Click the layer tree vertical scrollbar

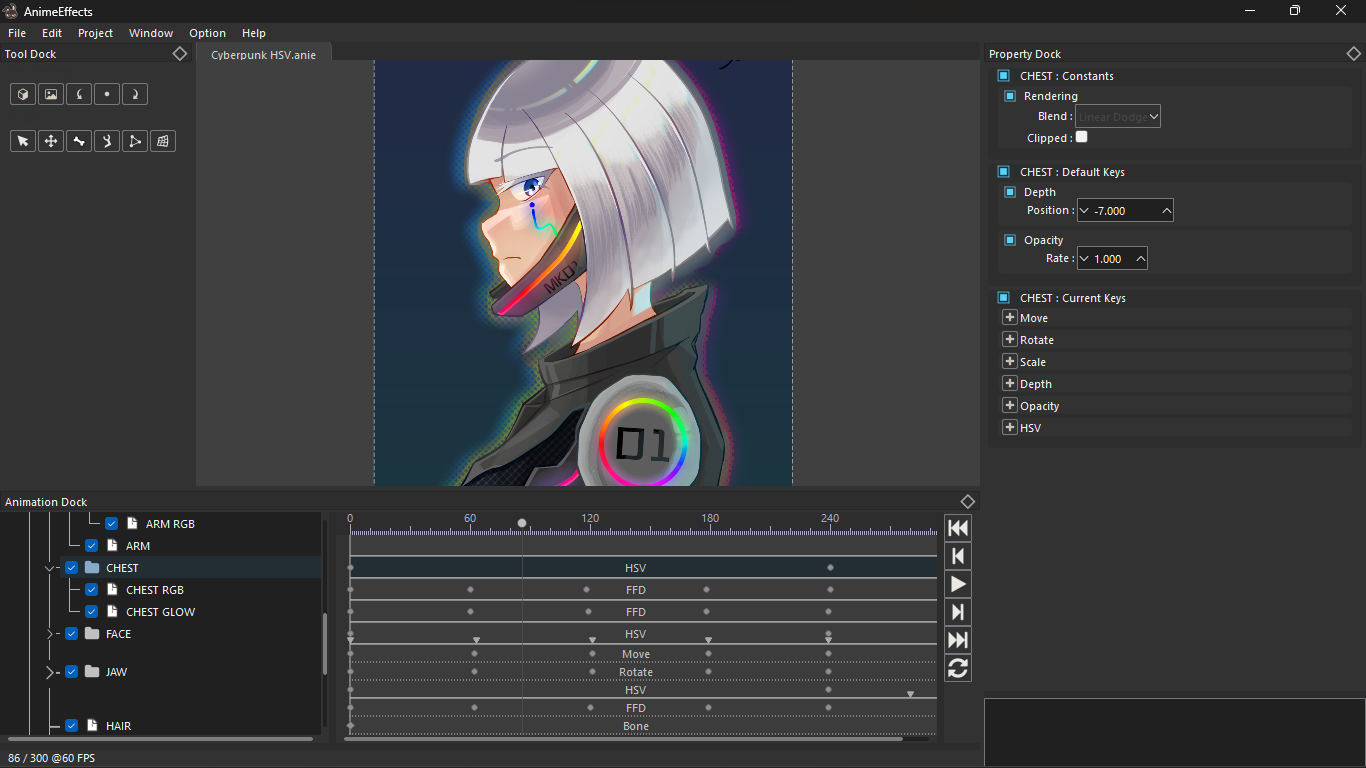point(324,645)
